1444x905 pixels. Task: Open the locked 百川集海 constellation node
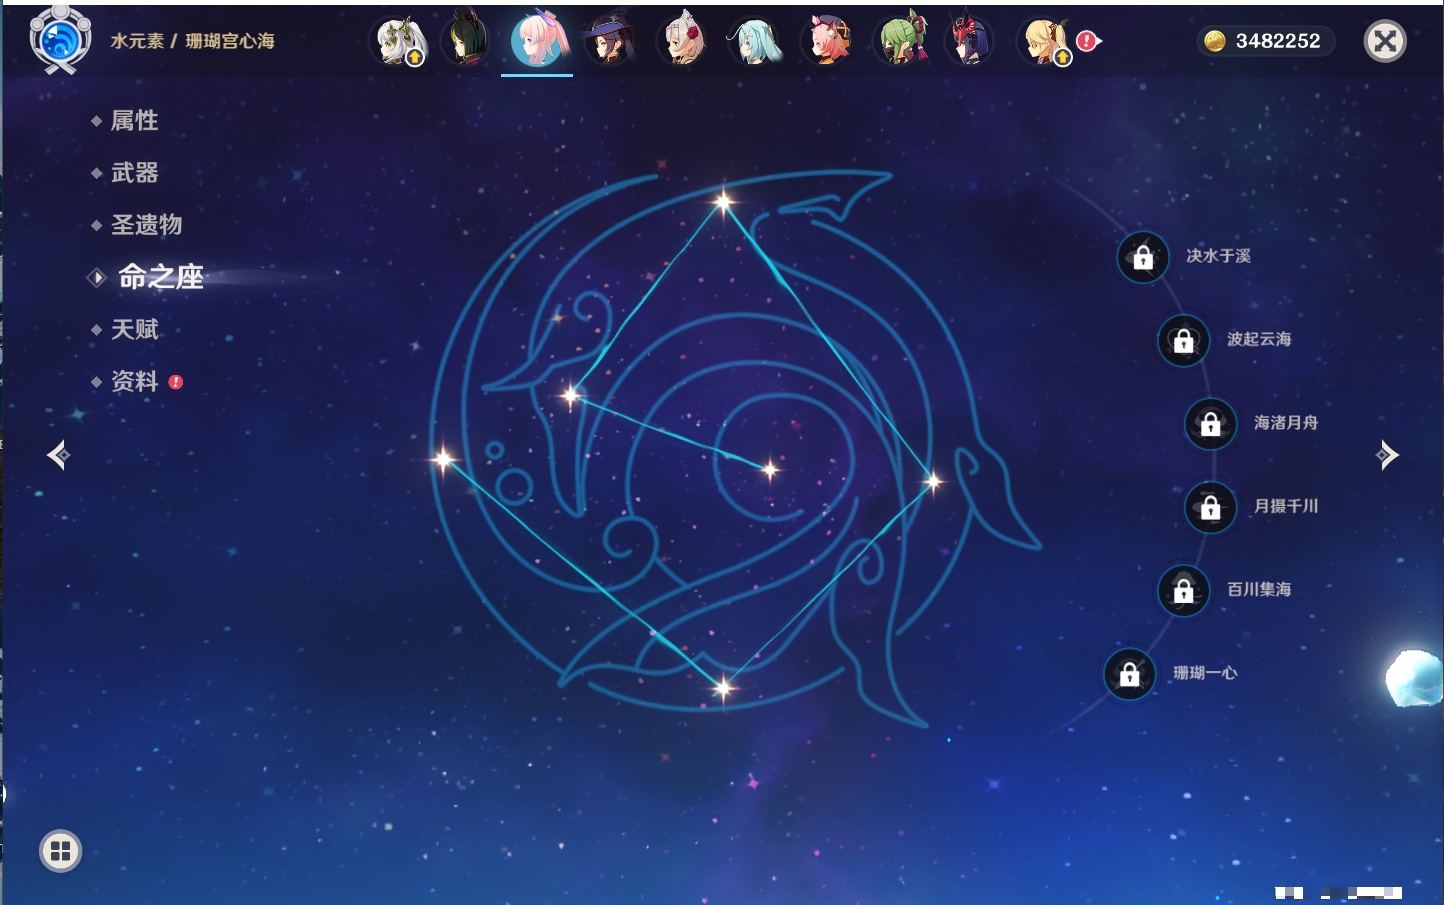click(1183, 590)
